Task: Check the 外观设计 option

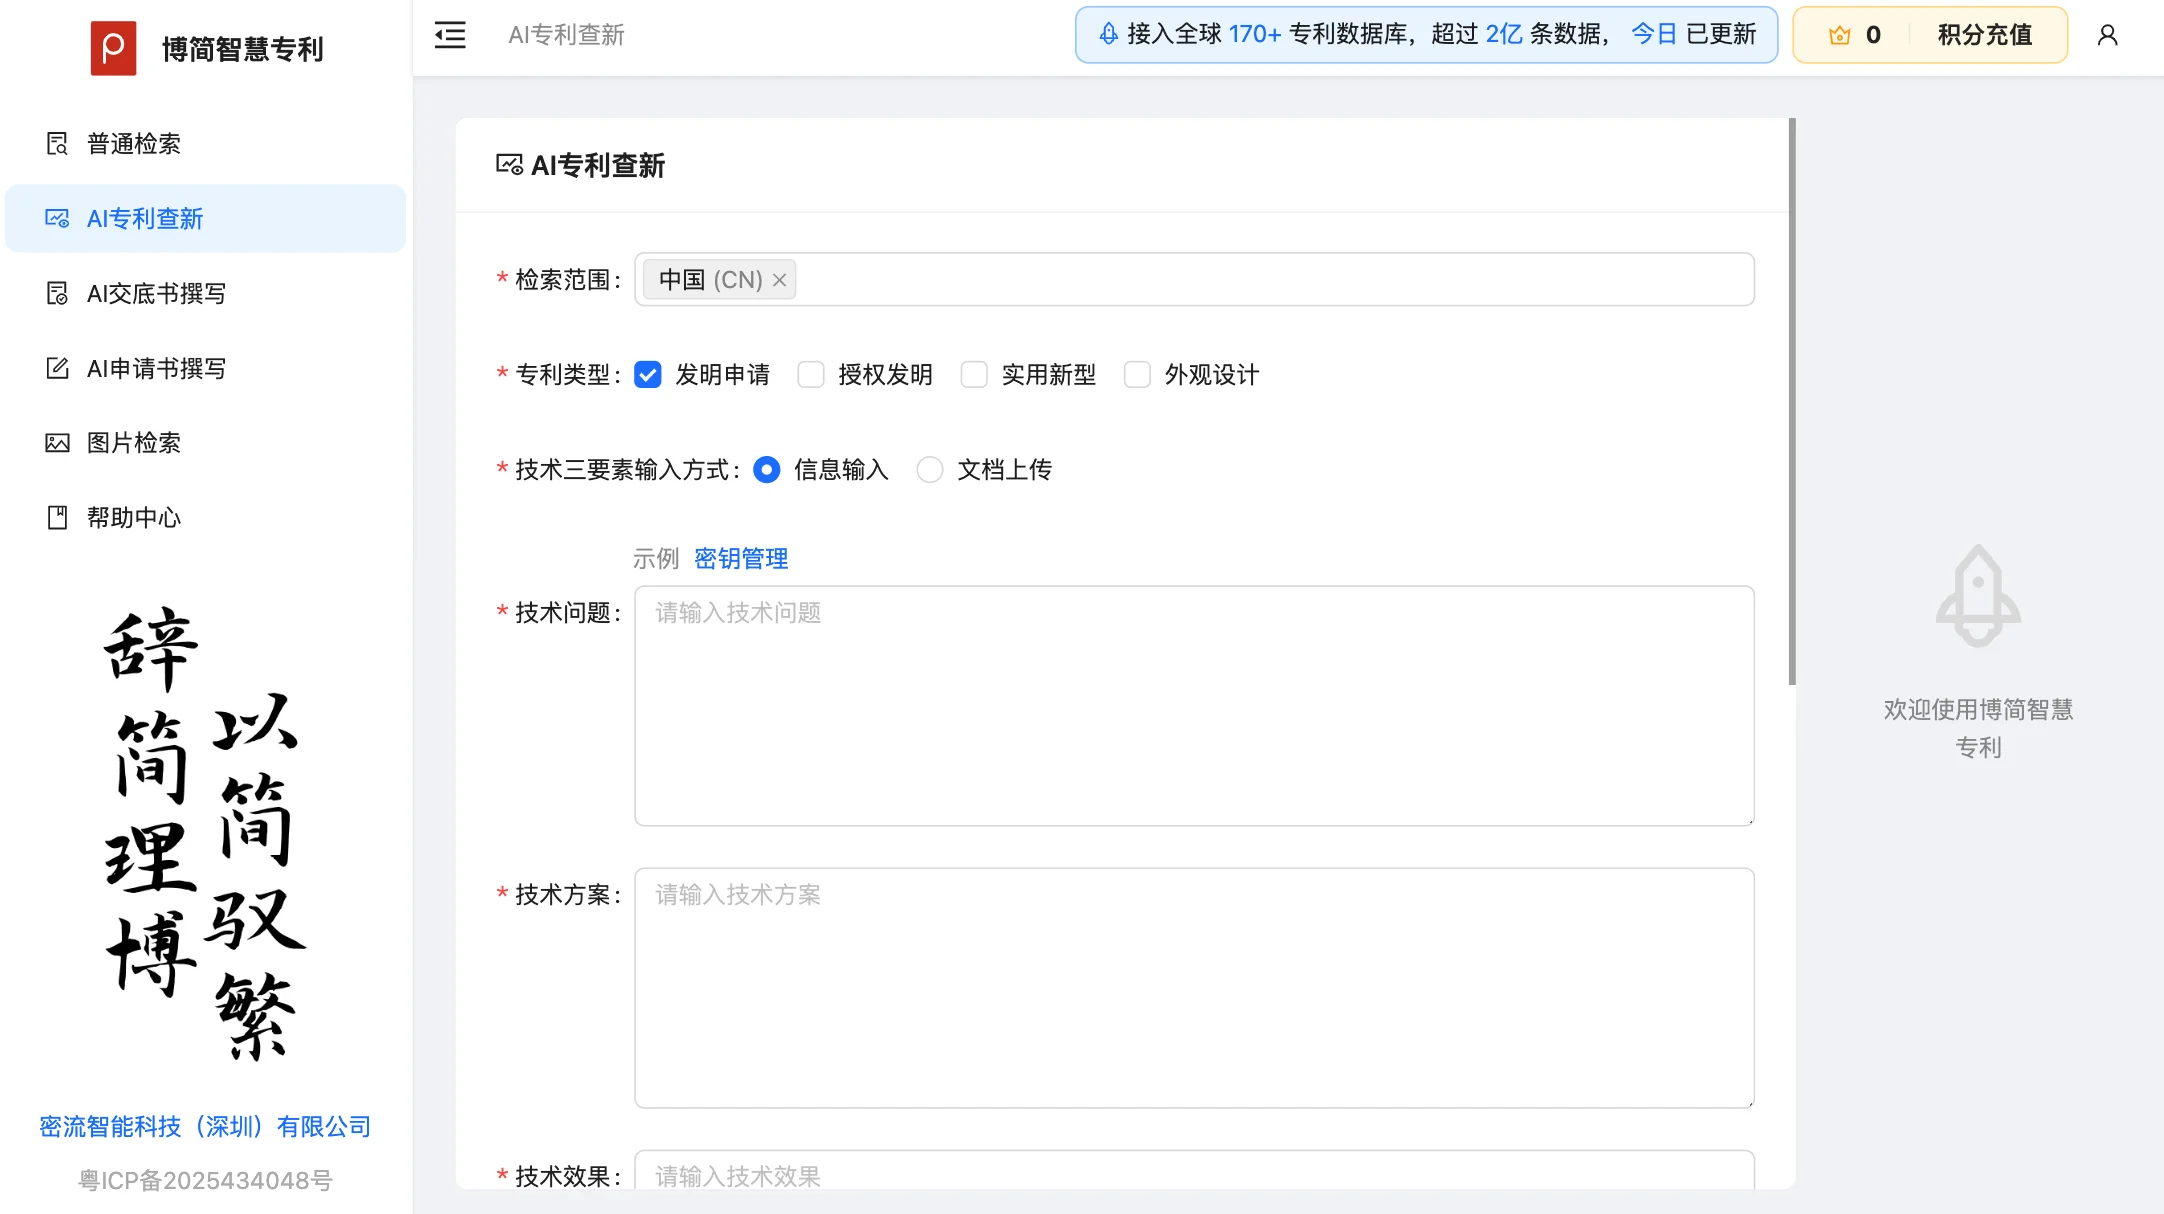Action: [x=1137, y=374]
